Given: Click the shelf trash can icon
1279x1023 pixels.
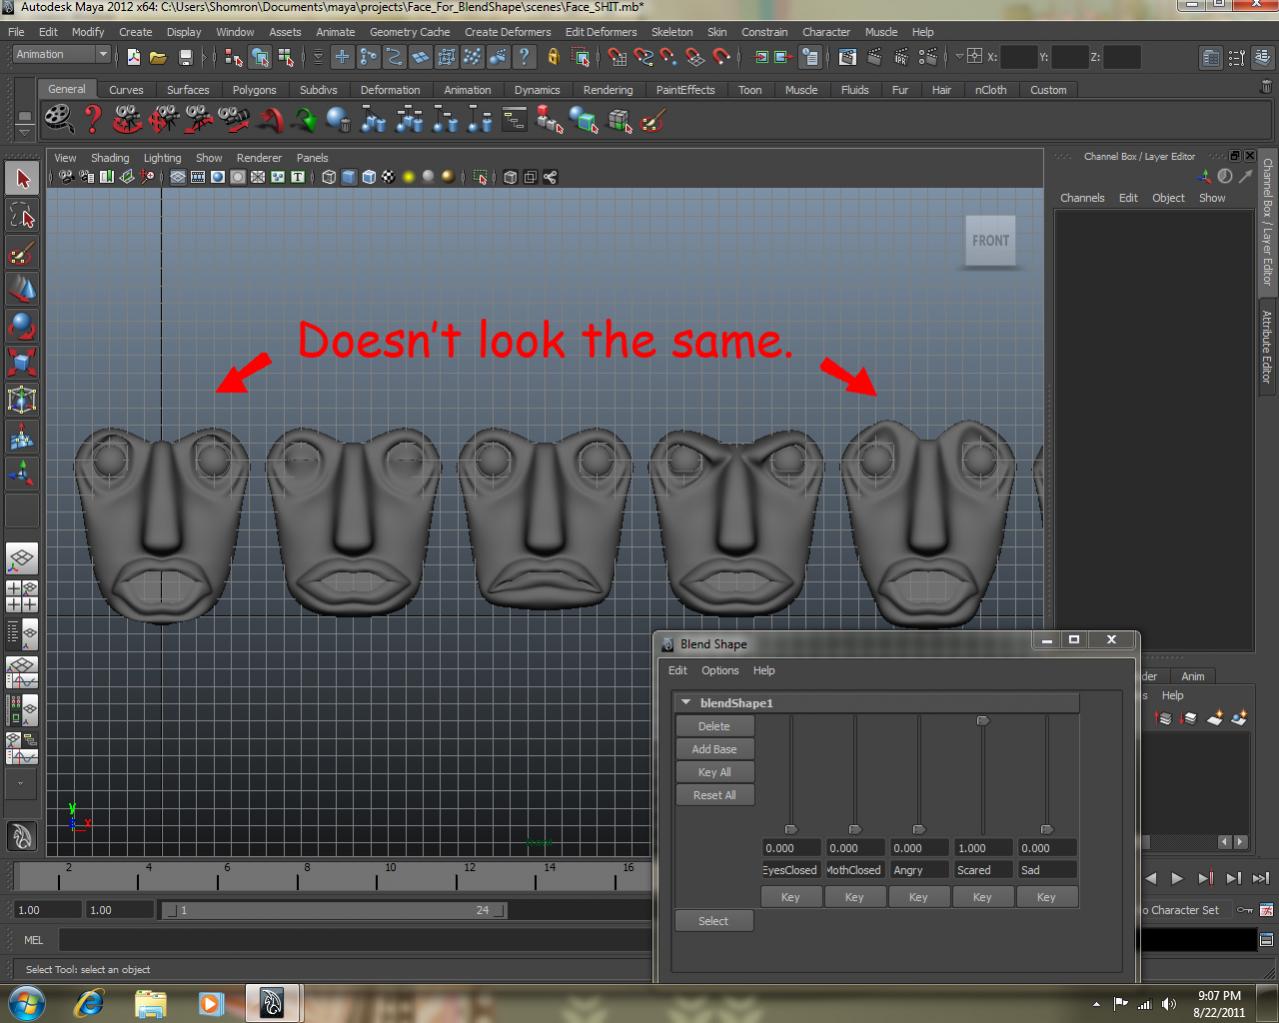Looking at the screenshot, I should pyautogui.click(x=1267, y=88).
